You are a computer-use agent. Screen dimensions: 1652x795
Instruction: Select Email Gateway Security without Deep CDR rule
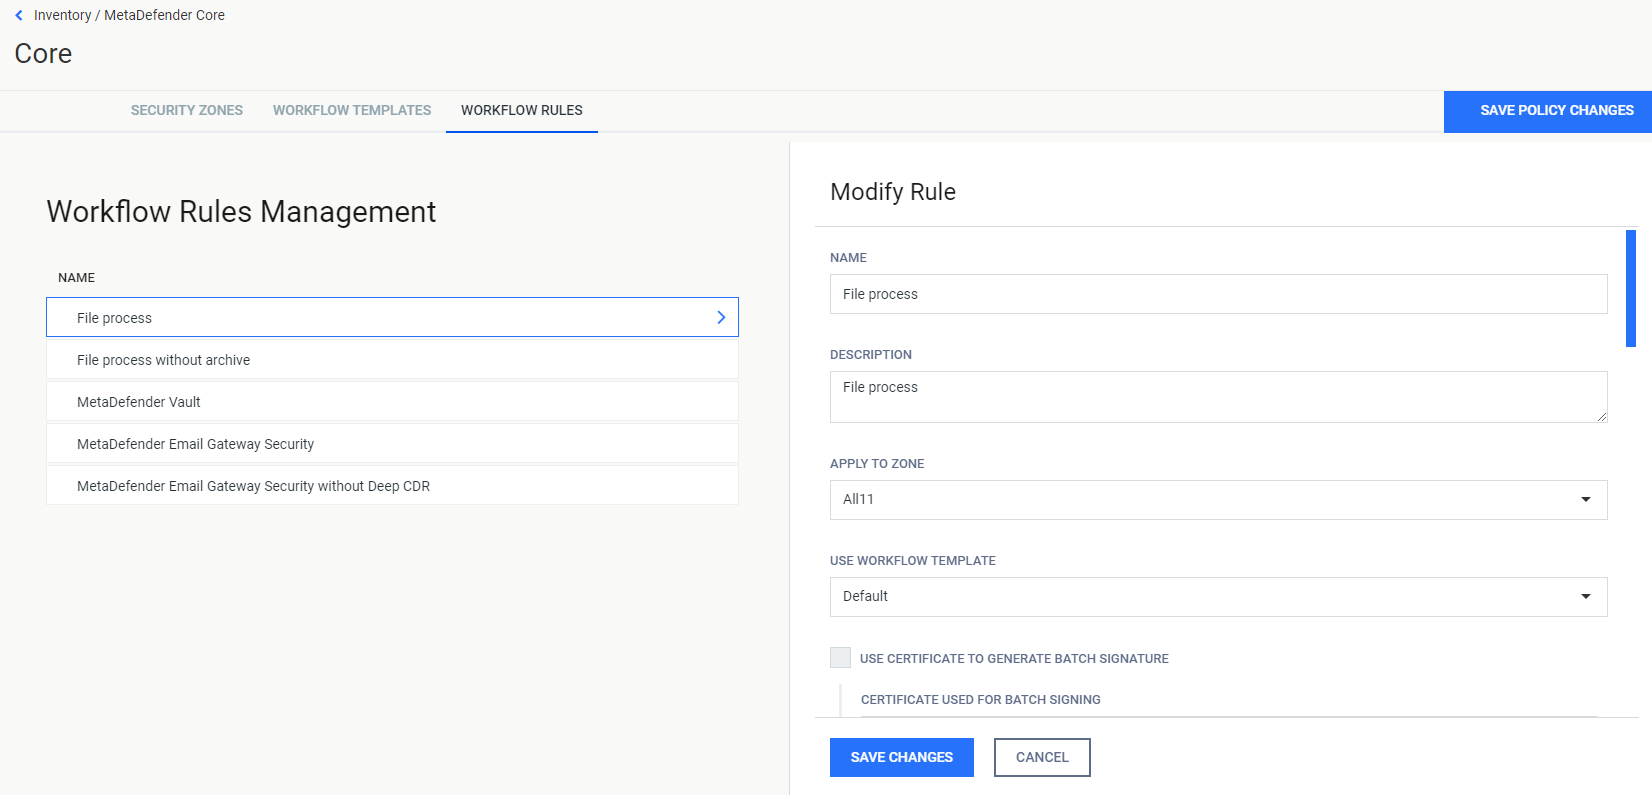pos(392,486)
